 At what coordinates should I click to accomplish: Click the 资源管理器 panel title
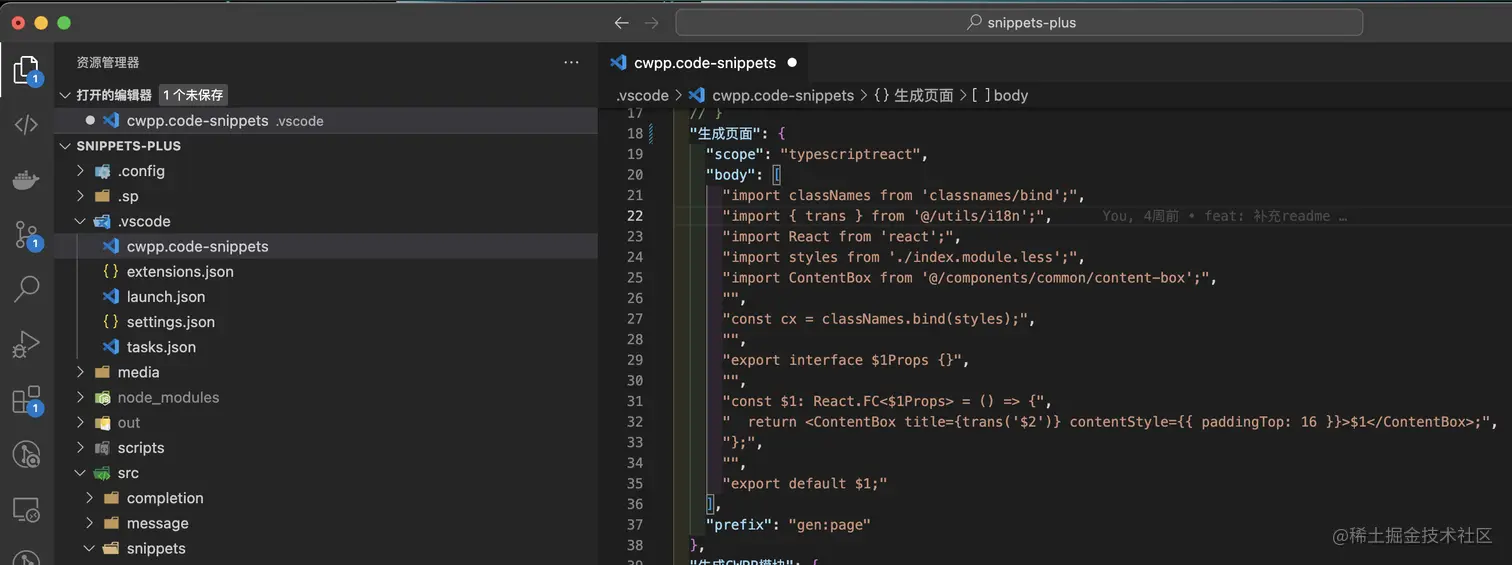[x=108, y=62]
